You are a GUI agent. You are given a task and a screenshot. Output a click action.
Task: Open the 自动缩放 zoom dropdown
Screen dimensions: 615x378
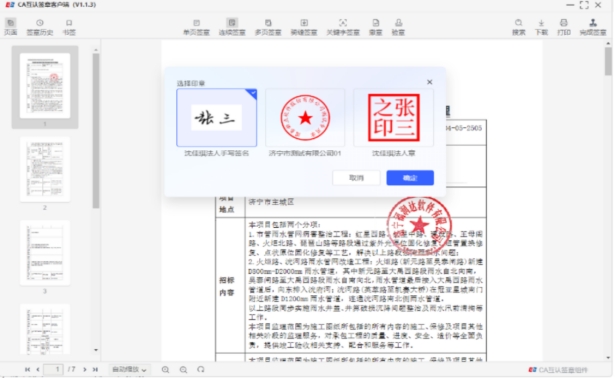[129, 369]
